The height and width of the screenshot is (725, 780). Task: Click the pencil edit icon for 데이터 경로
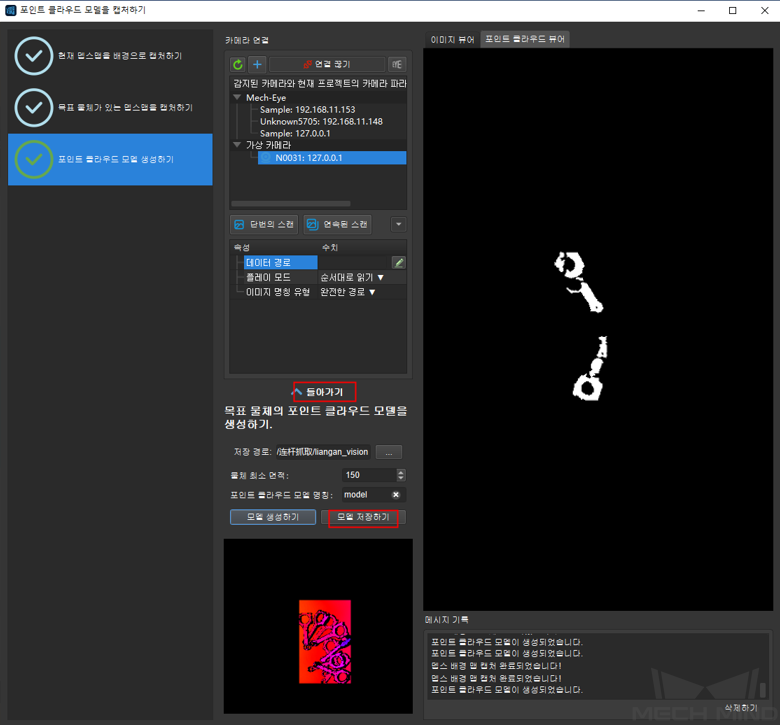coord(398,262)
